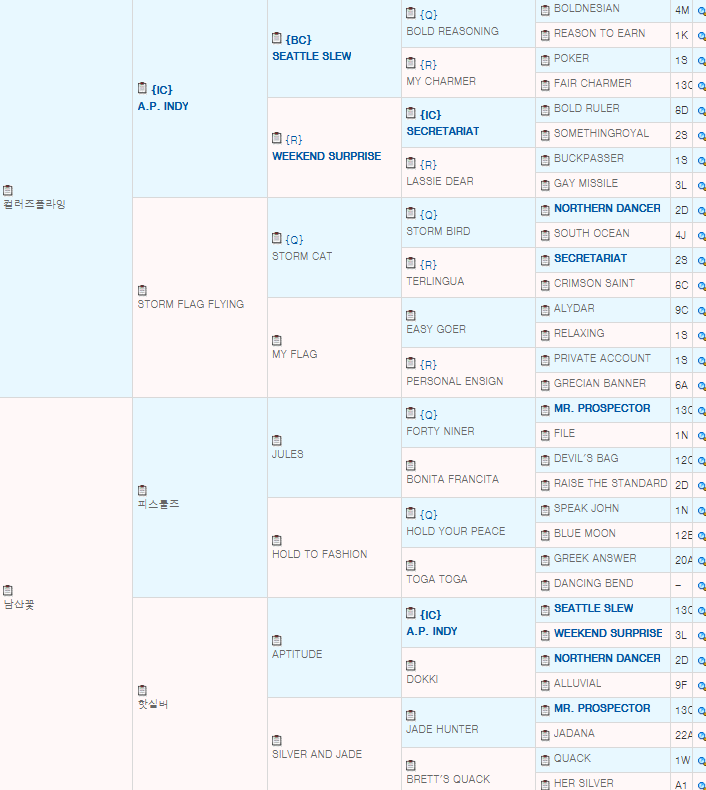This screenshot has width=706, height=790.
Task: Click the horse name 남산꽃
Action: (19, 604)
